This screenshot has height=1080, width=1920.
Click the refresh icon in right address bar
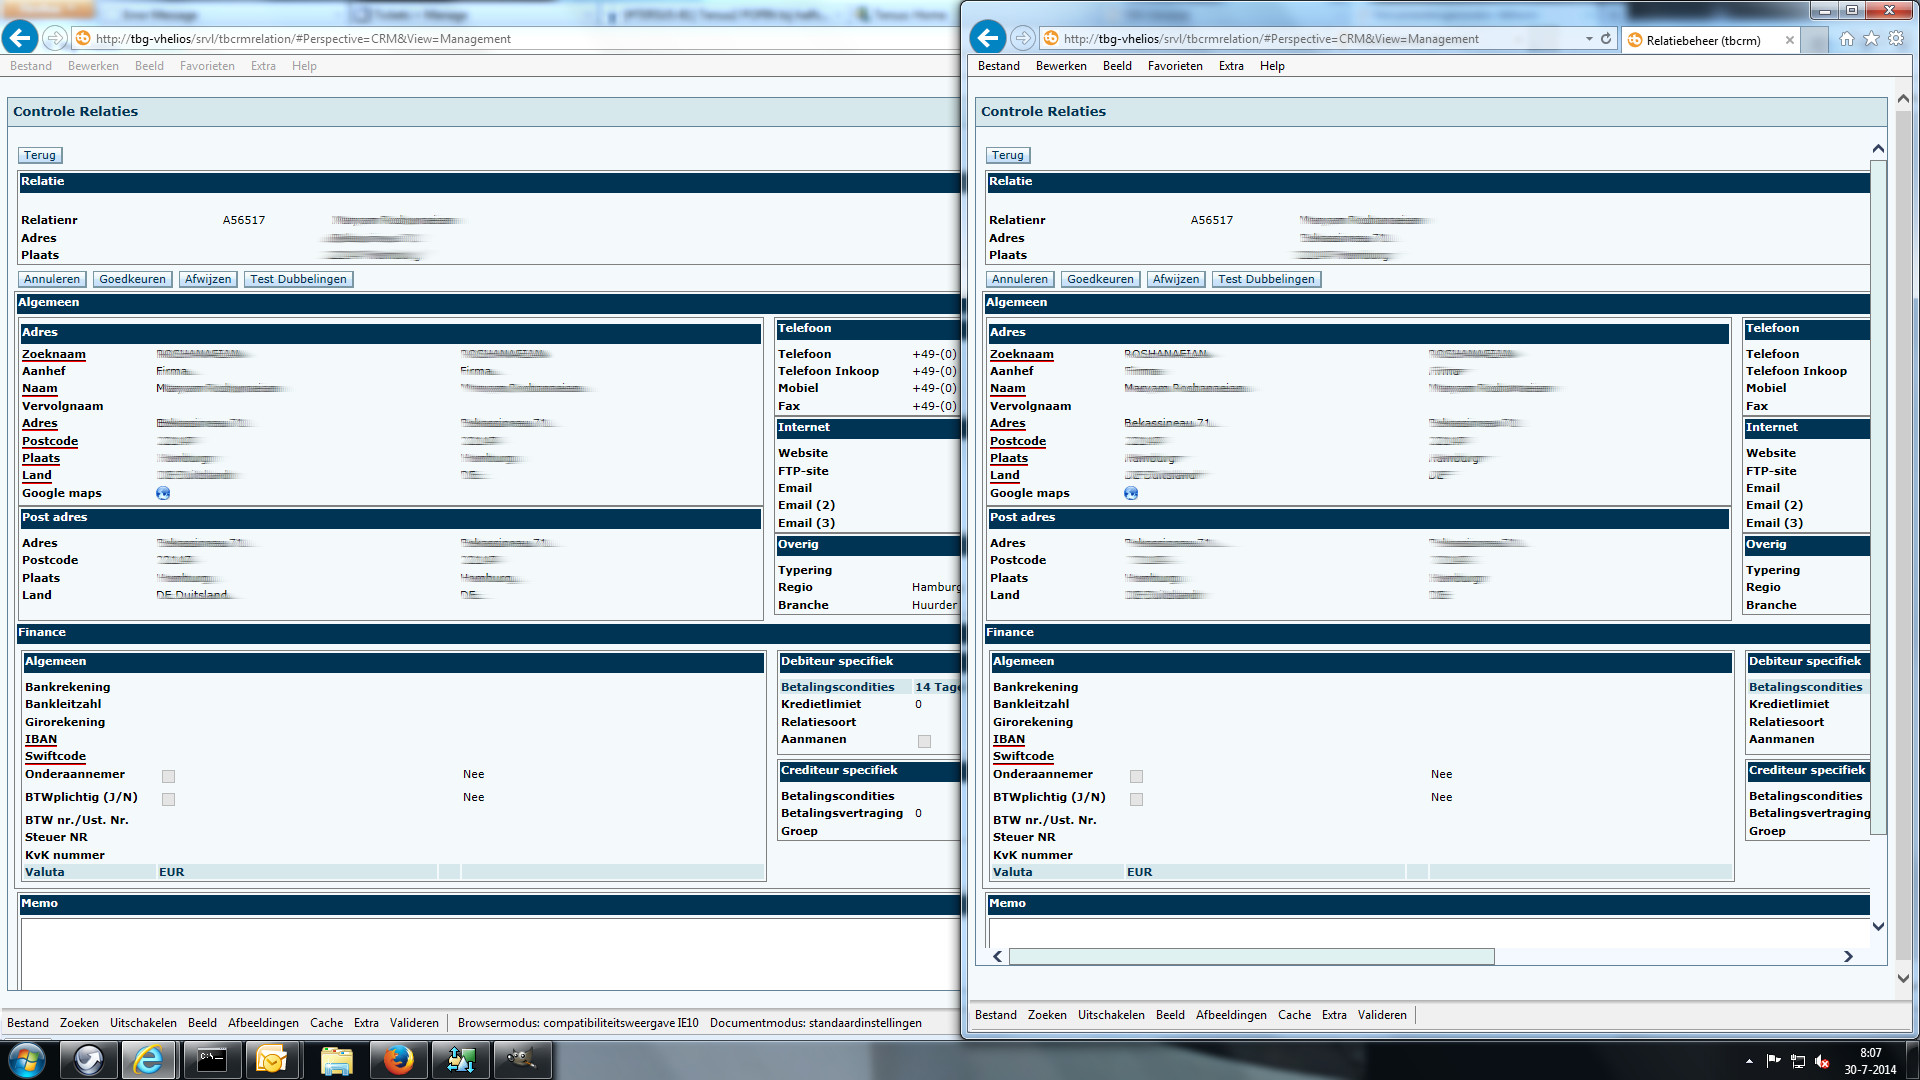click(x=1606, y=39)
